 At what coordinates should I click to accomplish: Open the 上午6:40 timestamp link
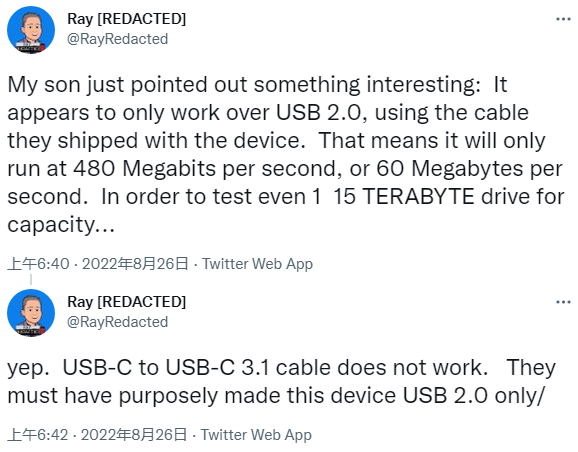tap(38, 264)
